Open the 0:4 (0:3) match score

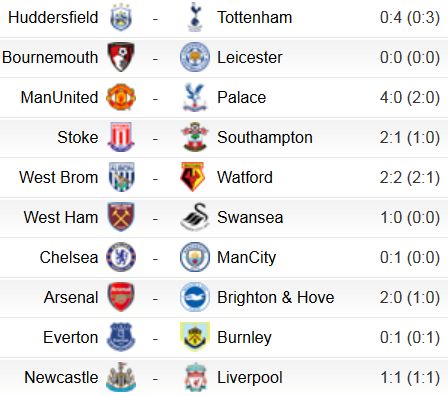tap(410, 17)
